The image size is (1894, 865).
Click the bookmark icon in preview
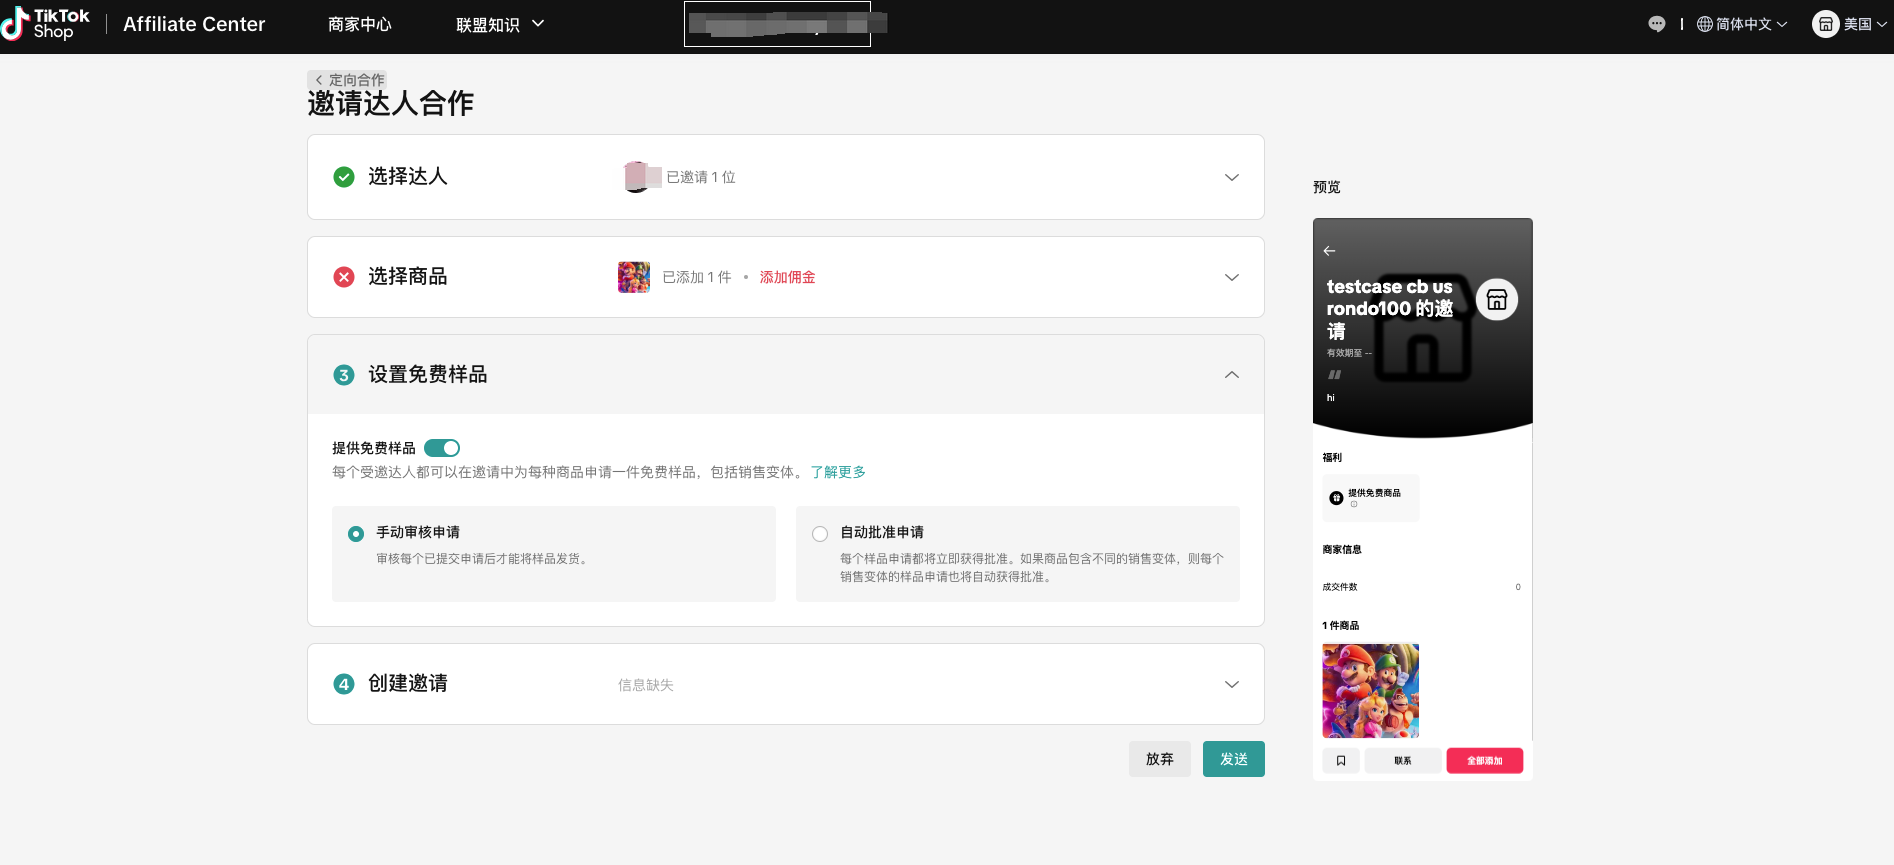click(x=1341, y=761)
